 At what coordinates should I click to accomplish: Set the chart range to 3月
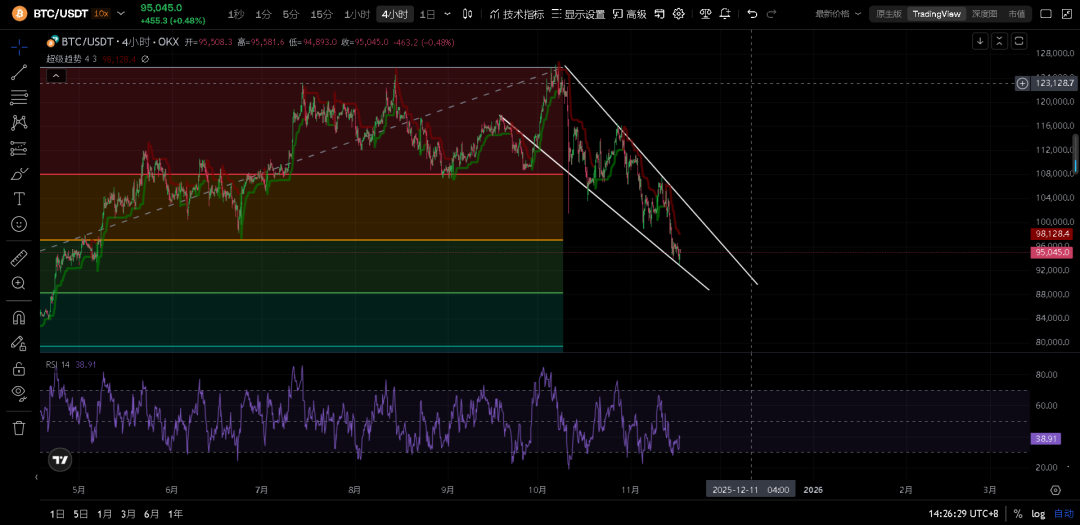pos(128,513)
